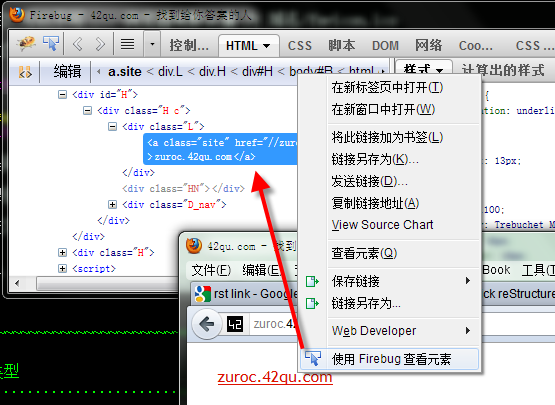This screenshot has width=555, height=405.
Task: Click the browser address bar showing zuroc.4
Action: coord(273,324)
